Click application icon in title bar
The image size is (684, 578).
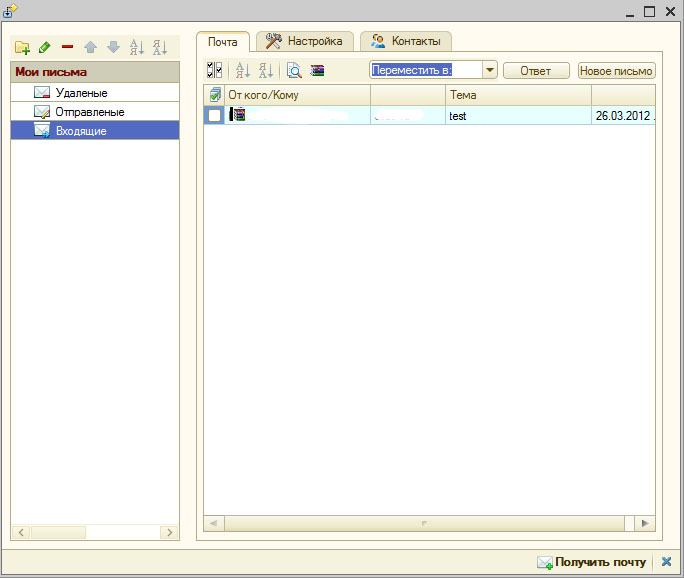tap(10, 11)
